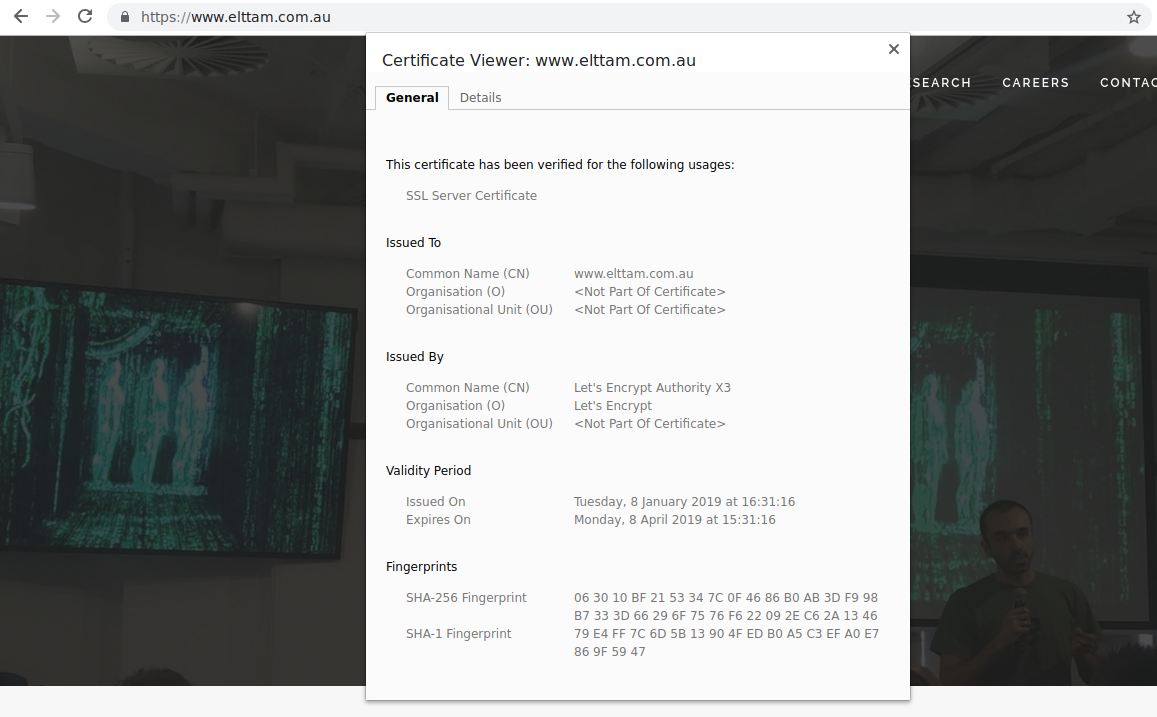This screenshot has height=717, width=1157.
Task: Click the Issued On date value
Action: [684, 501]
